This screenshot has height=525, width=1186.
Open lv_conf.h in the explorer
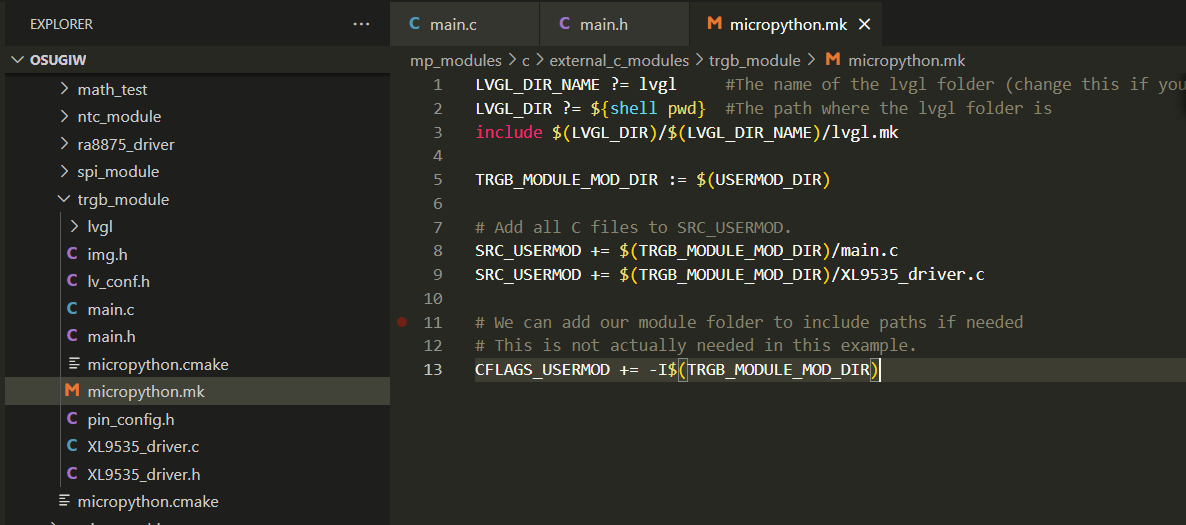point(119,281)
